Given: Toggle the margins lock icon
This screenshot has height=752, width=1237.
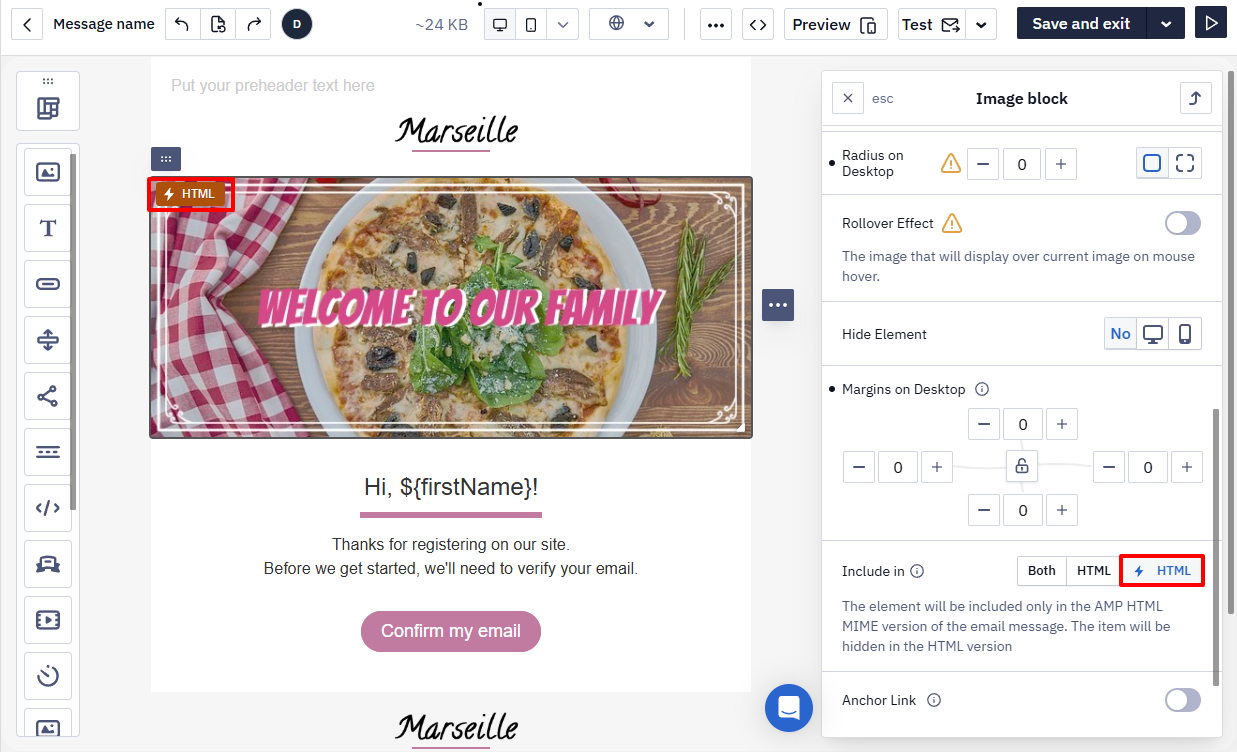Looking at the screenshot, I should (x=1022, y=466).
